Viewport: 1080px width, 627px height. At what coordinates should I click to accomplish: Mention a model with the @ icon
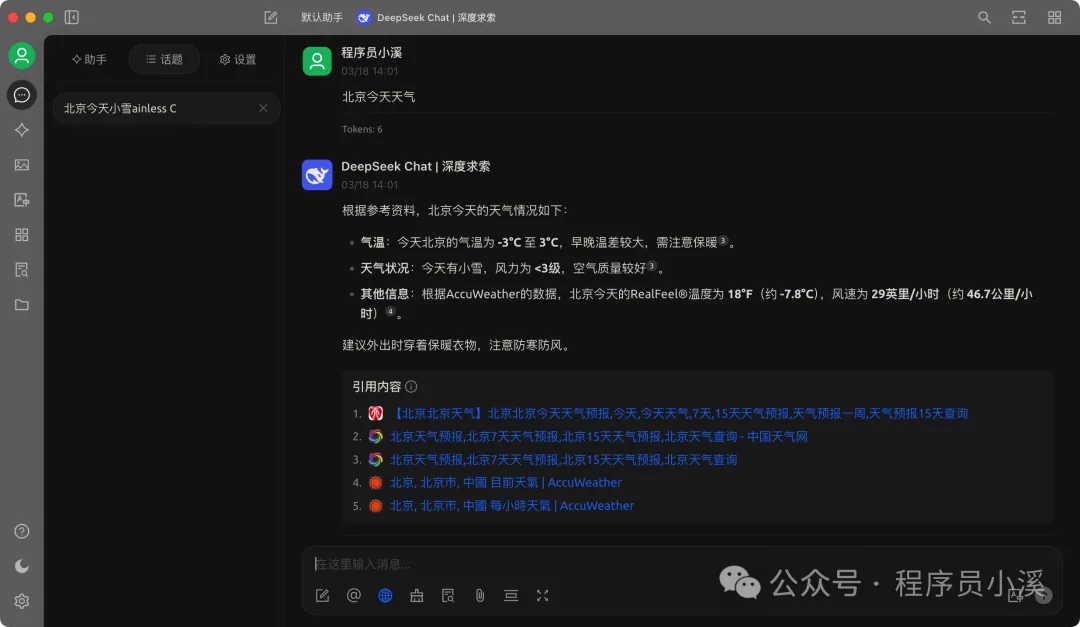click(353, 595)
